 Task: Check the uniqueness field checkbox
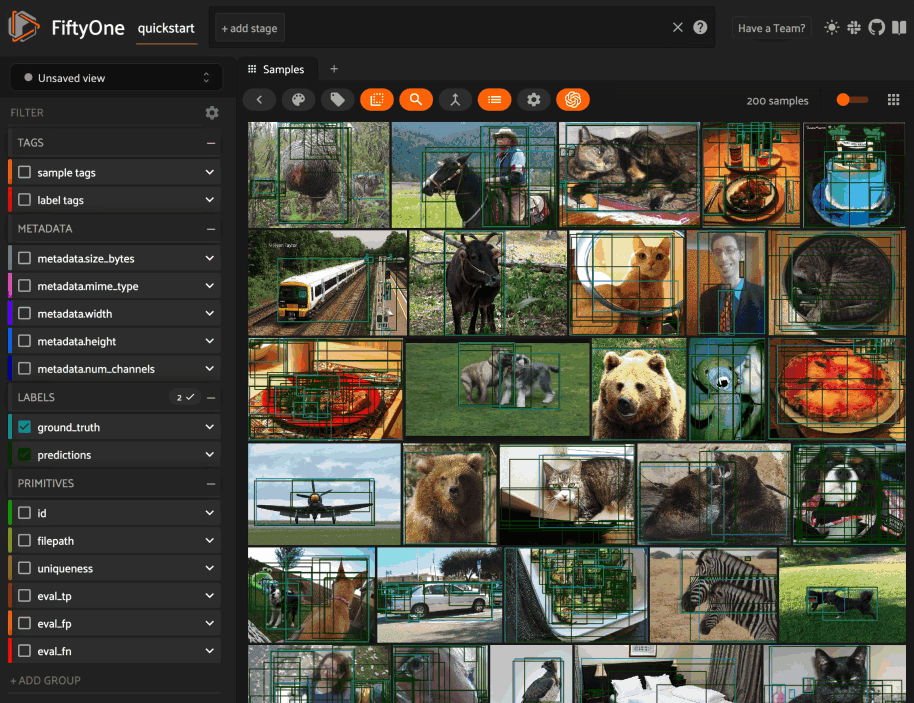[x=24, y=568]
